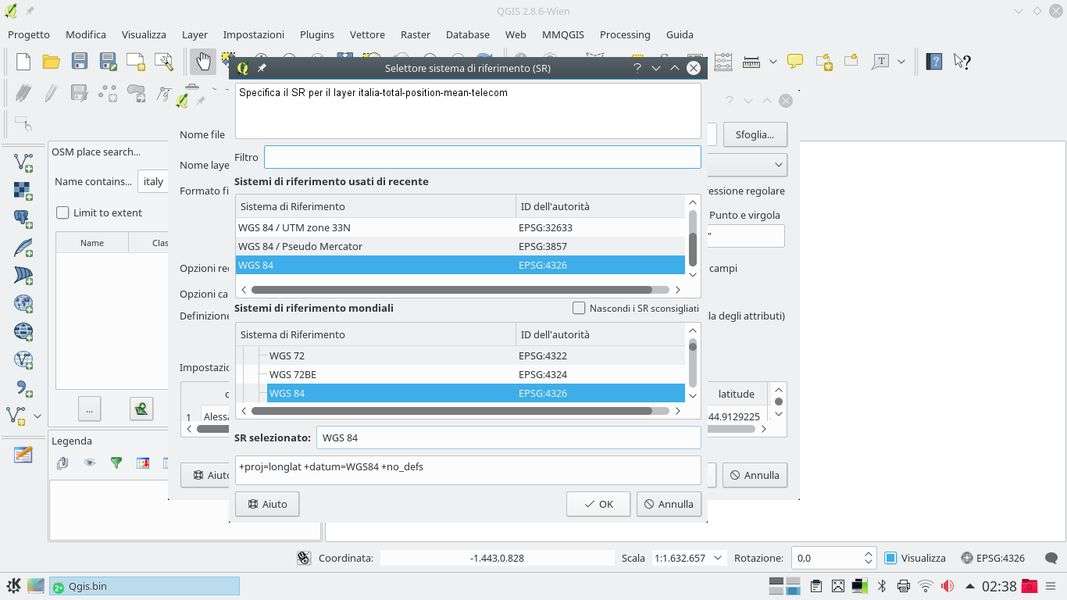Save project using the floppy disk icon
Screen dimensions: 1067x600
click(80, 61)
